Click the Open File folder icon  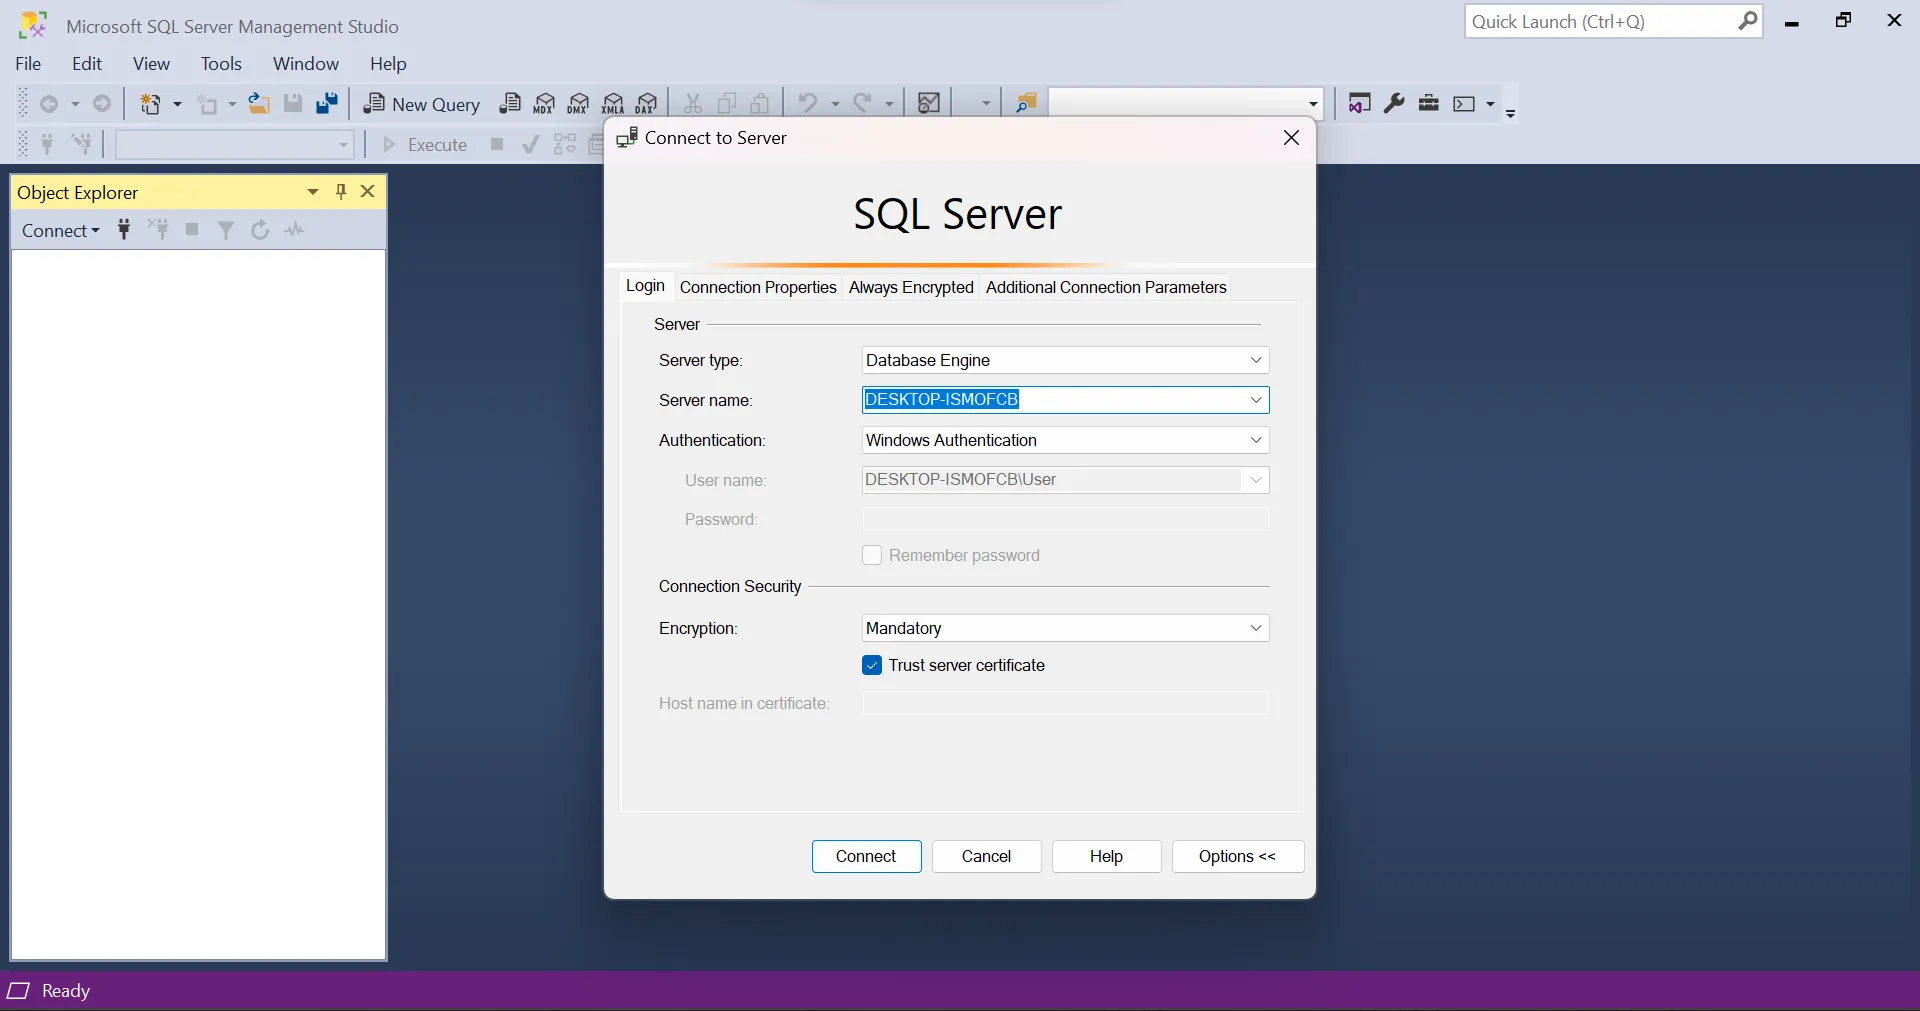[x=259, y=103]
